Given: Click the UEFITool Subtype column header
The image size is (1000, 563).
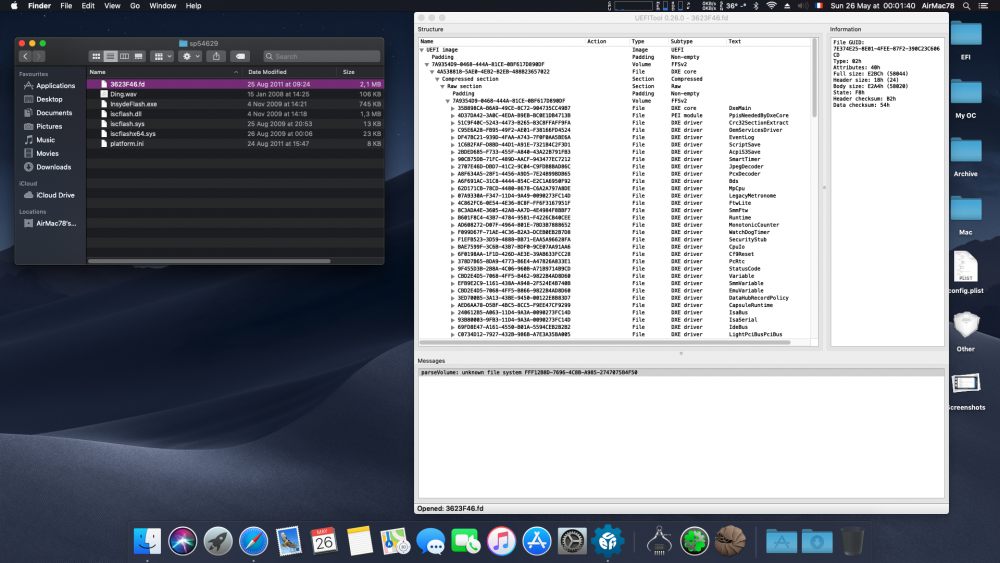Looking at the screenshot, I should click(x=697, y=41).
